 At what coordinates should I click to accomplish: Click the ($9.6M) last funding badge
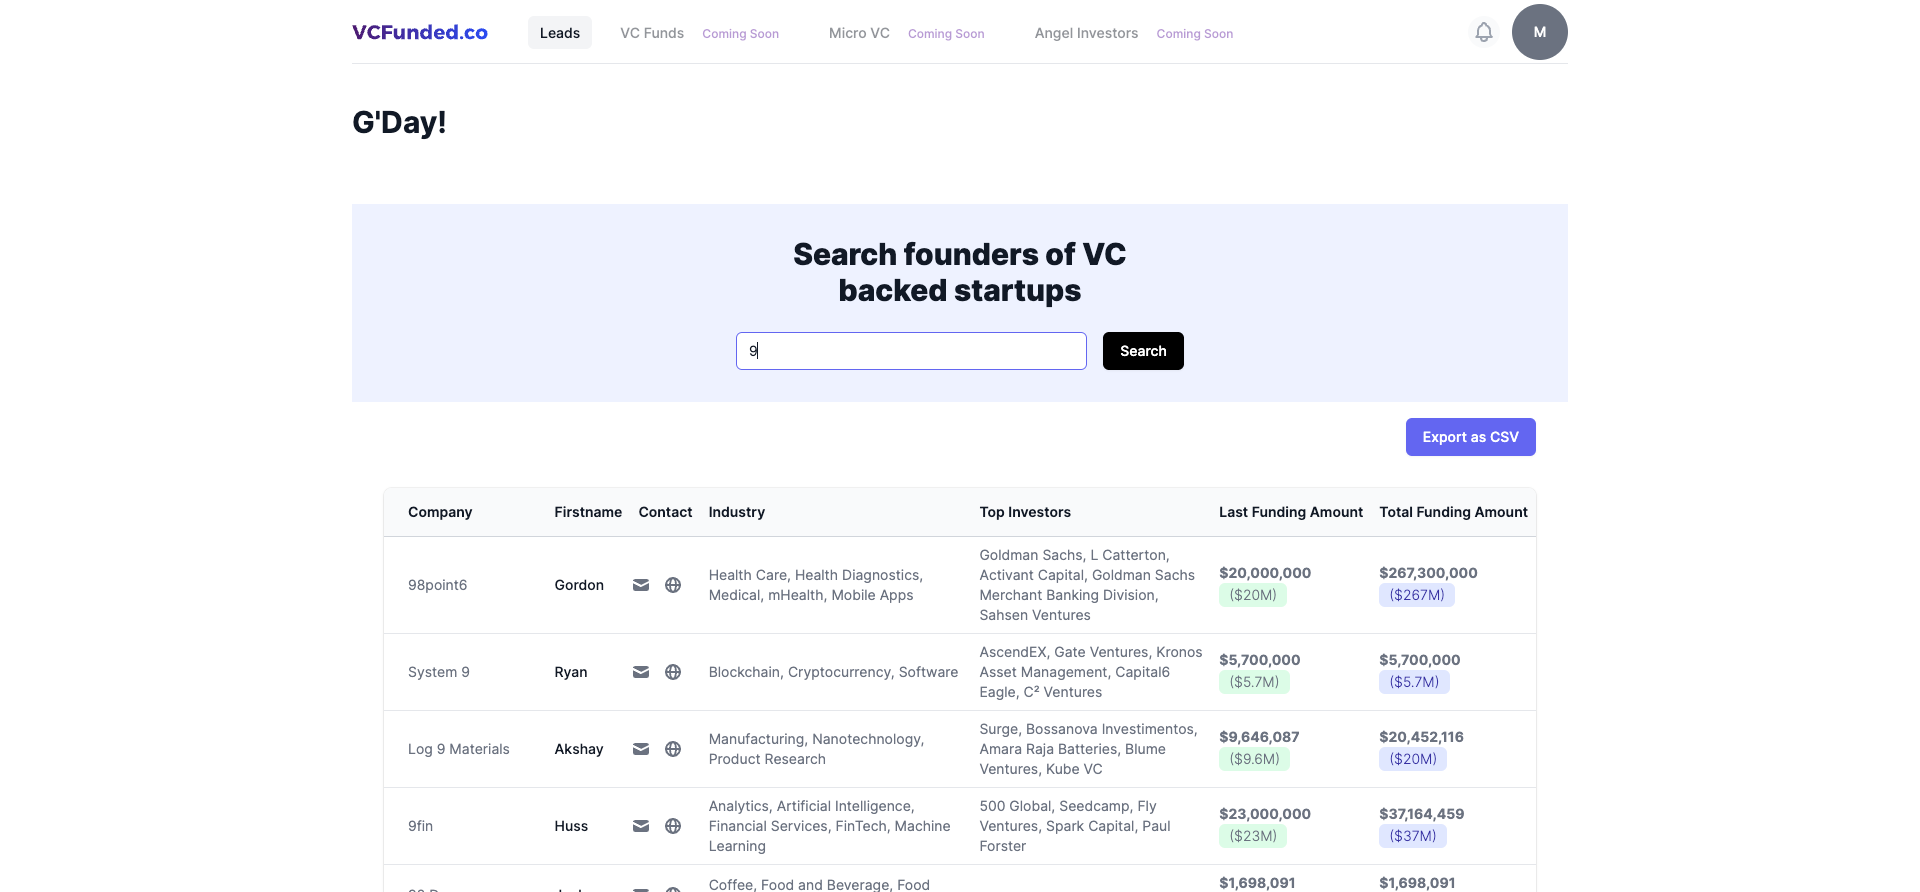tap(1254, 759)
